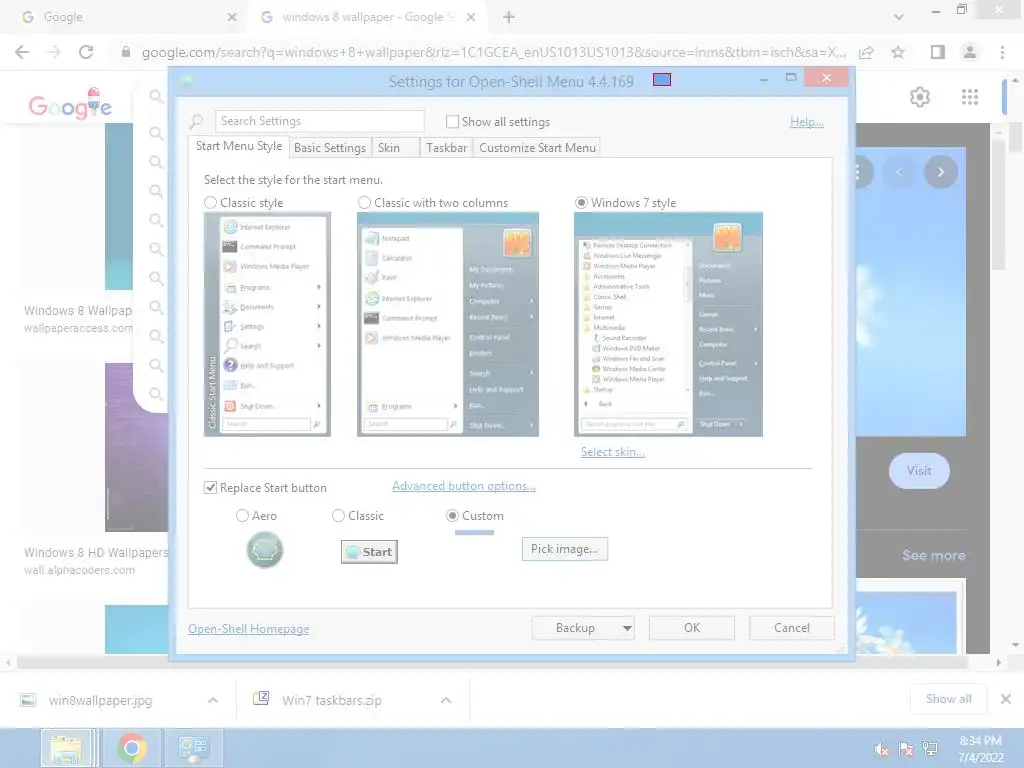Open the network tray icon
1024x768 pixels.
930,749
